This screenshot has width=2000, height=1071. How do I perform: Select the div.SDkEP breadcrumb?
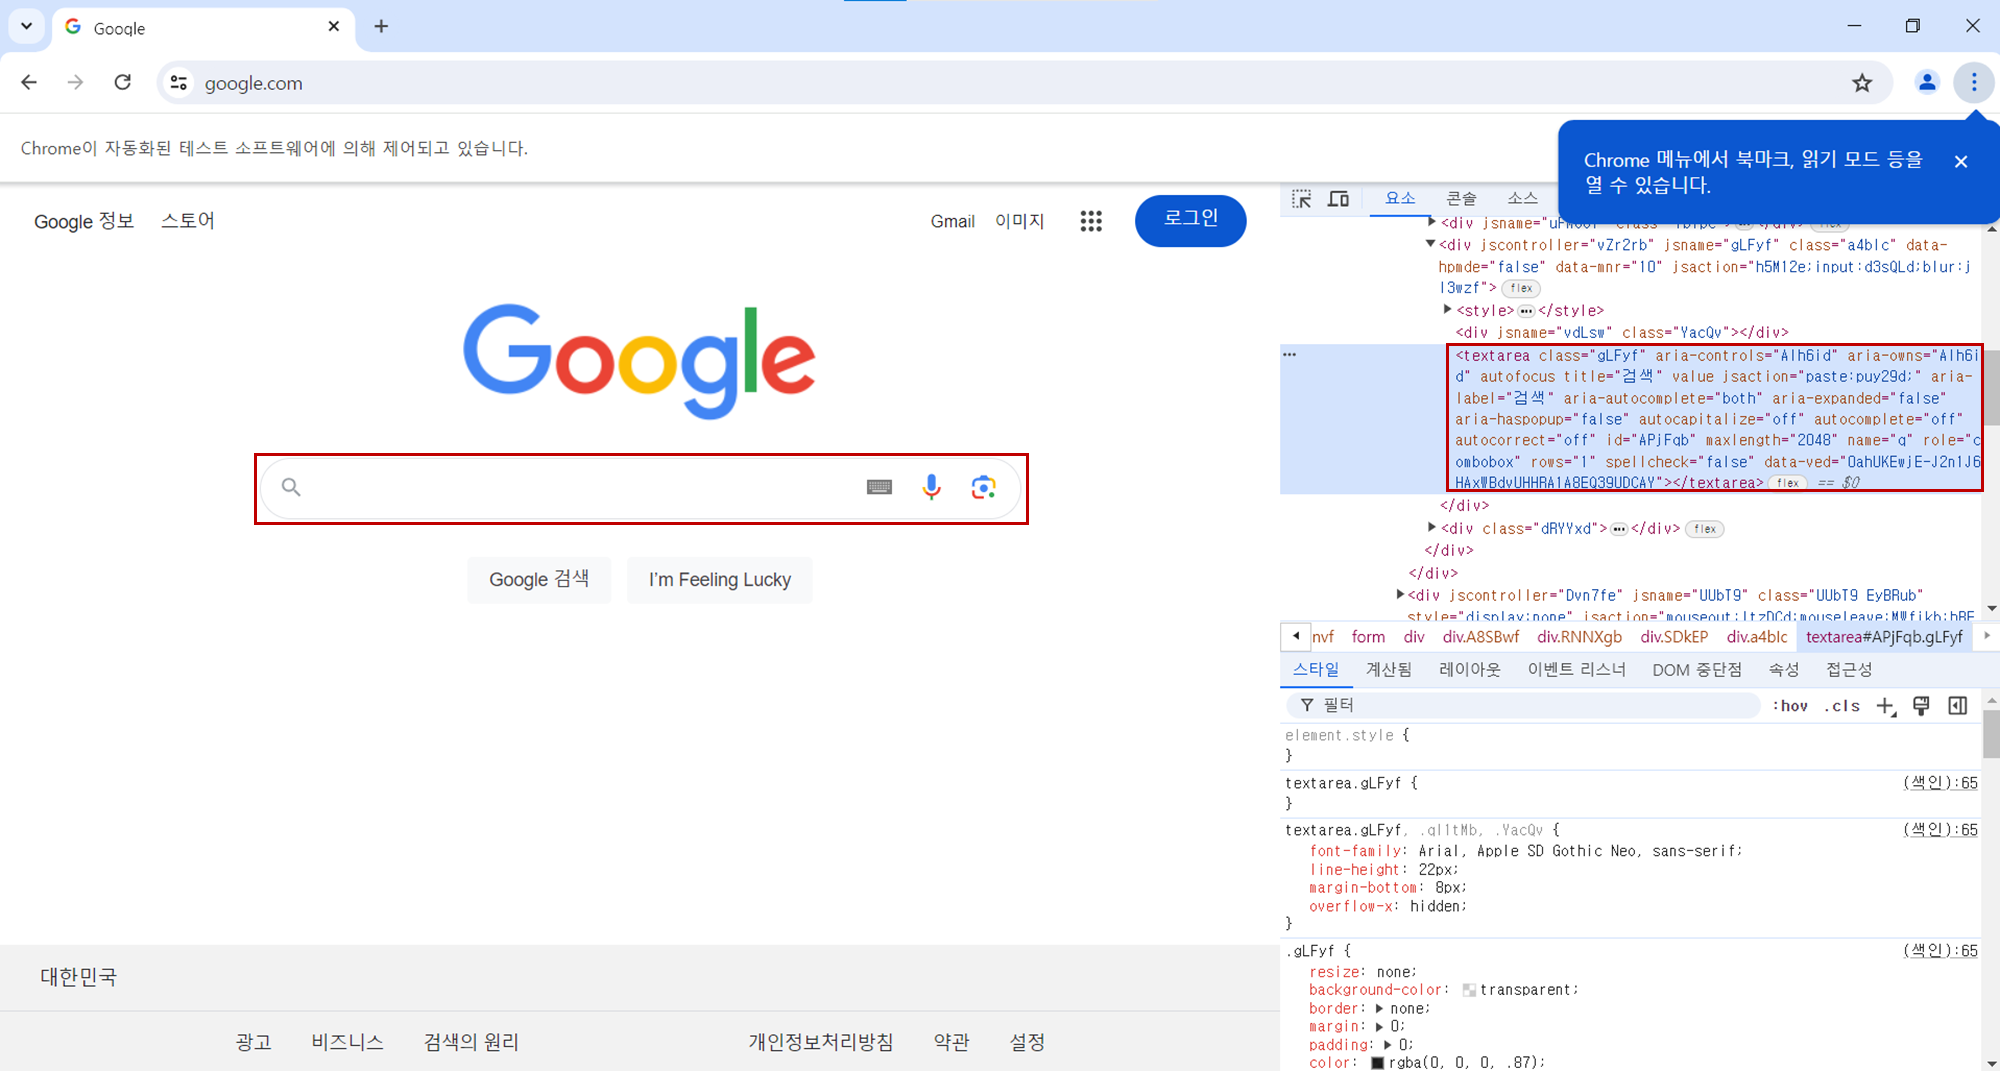click(1674, 637)
